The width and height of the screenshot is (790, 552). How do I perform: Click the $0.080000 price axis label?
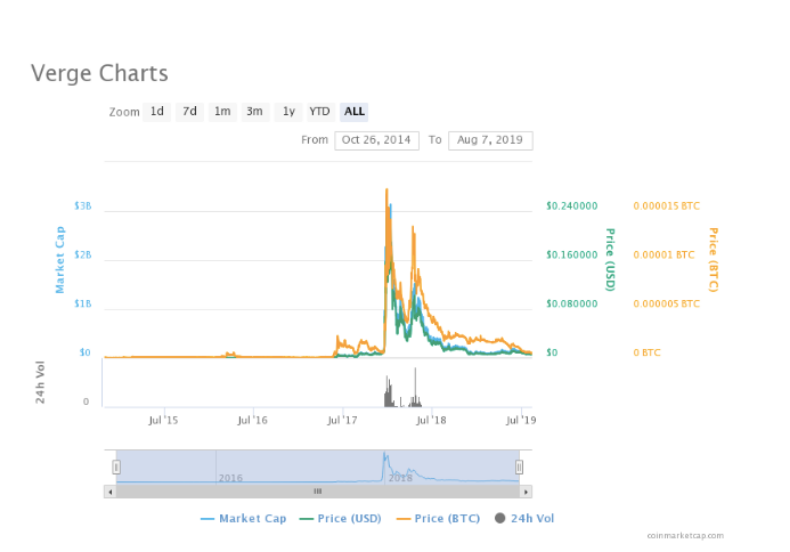click(572, 304)
